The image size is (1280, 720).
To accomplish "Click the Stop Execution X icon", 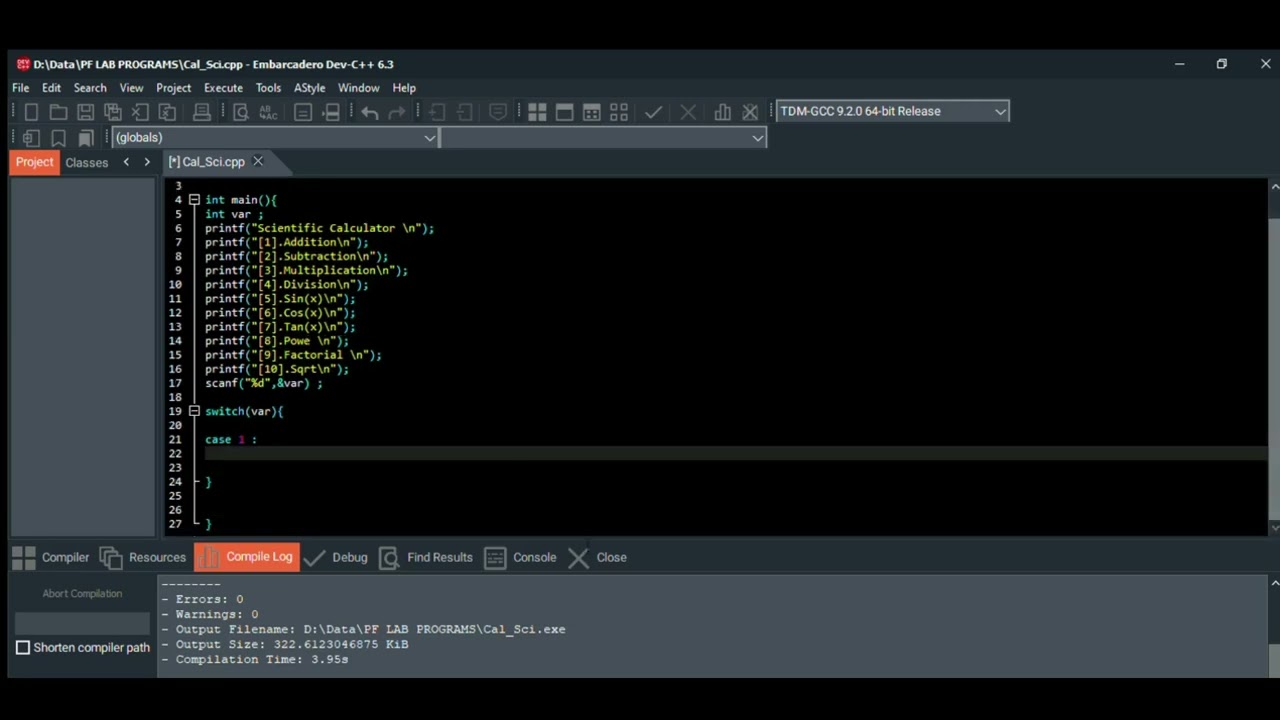I will point(688,112).
